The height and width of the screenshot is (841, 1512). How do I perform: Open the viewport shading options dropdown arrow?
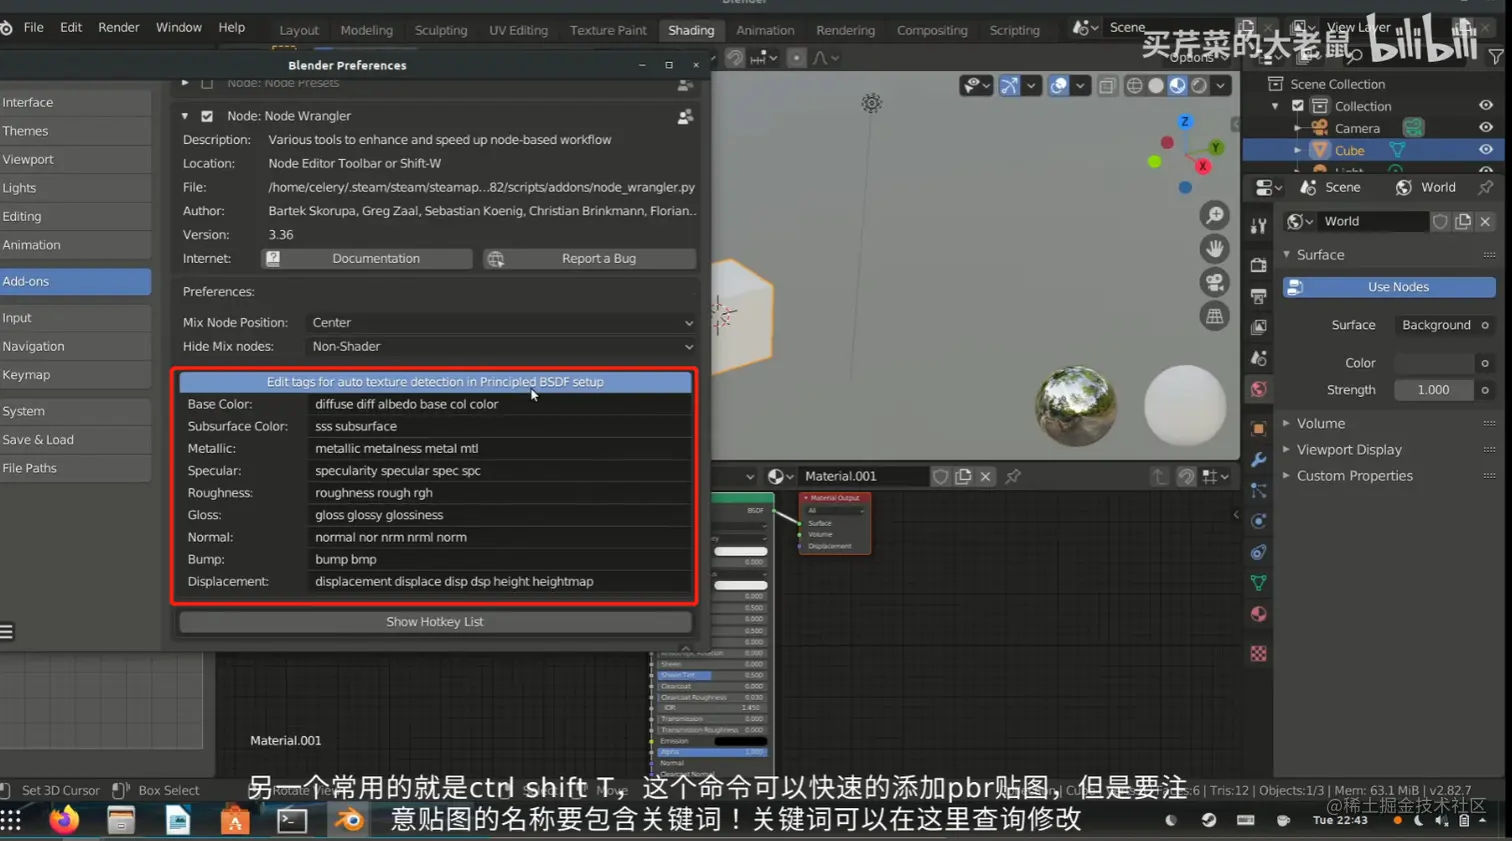pyautogui.click(x=1221, y=85)
